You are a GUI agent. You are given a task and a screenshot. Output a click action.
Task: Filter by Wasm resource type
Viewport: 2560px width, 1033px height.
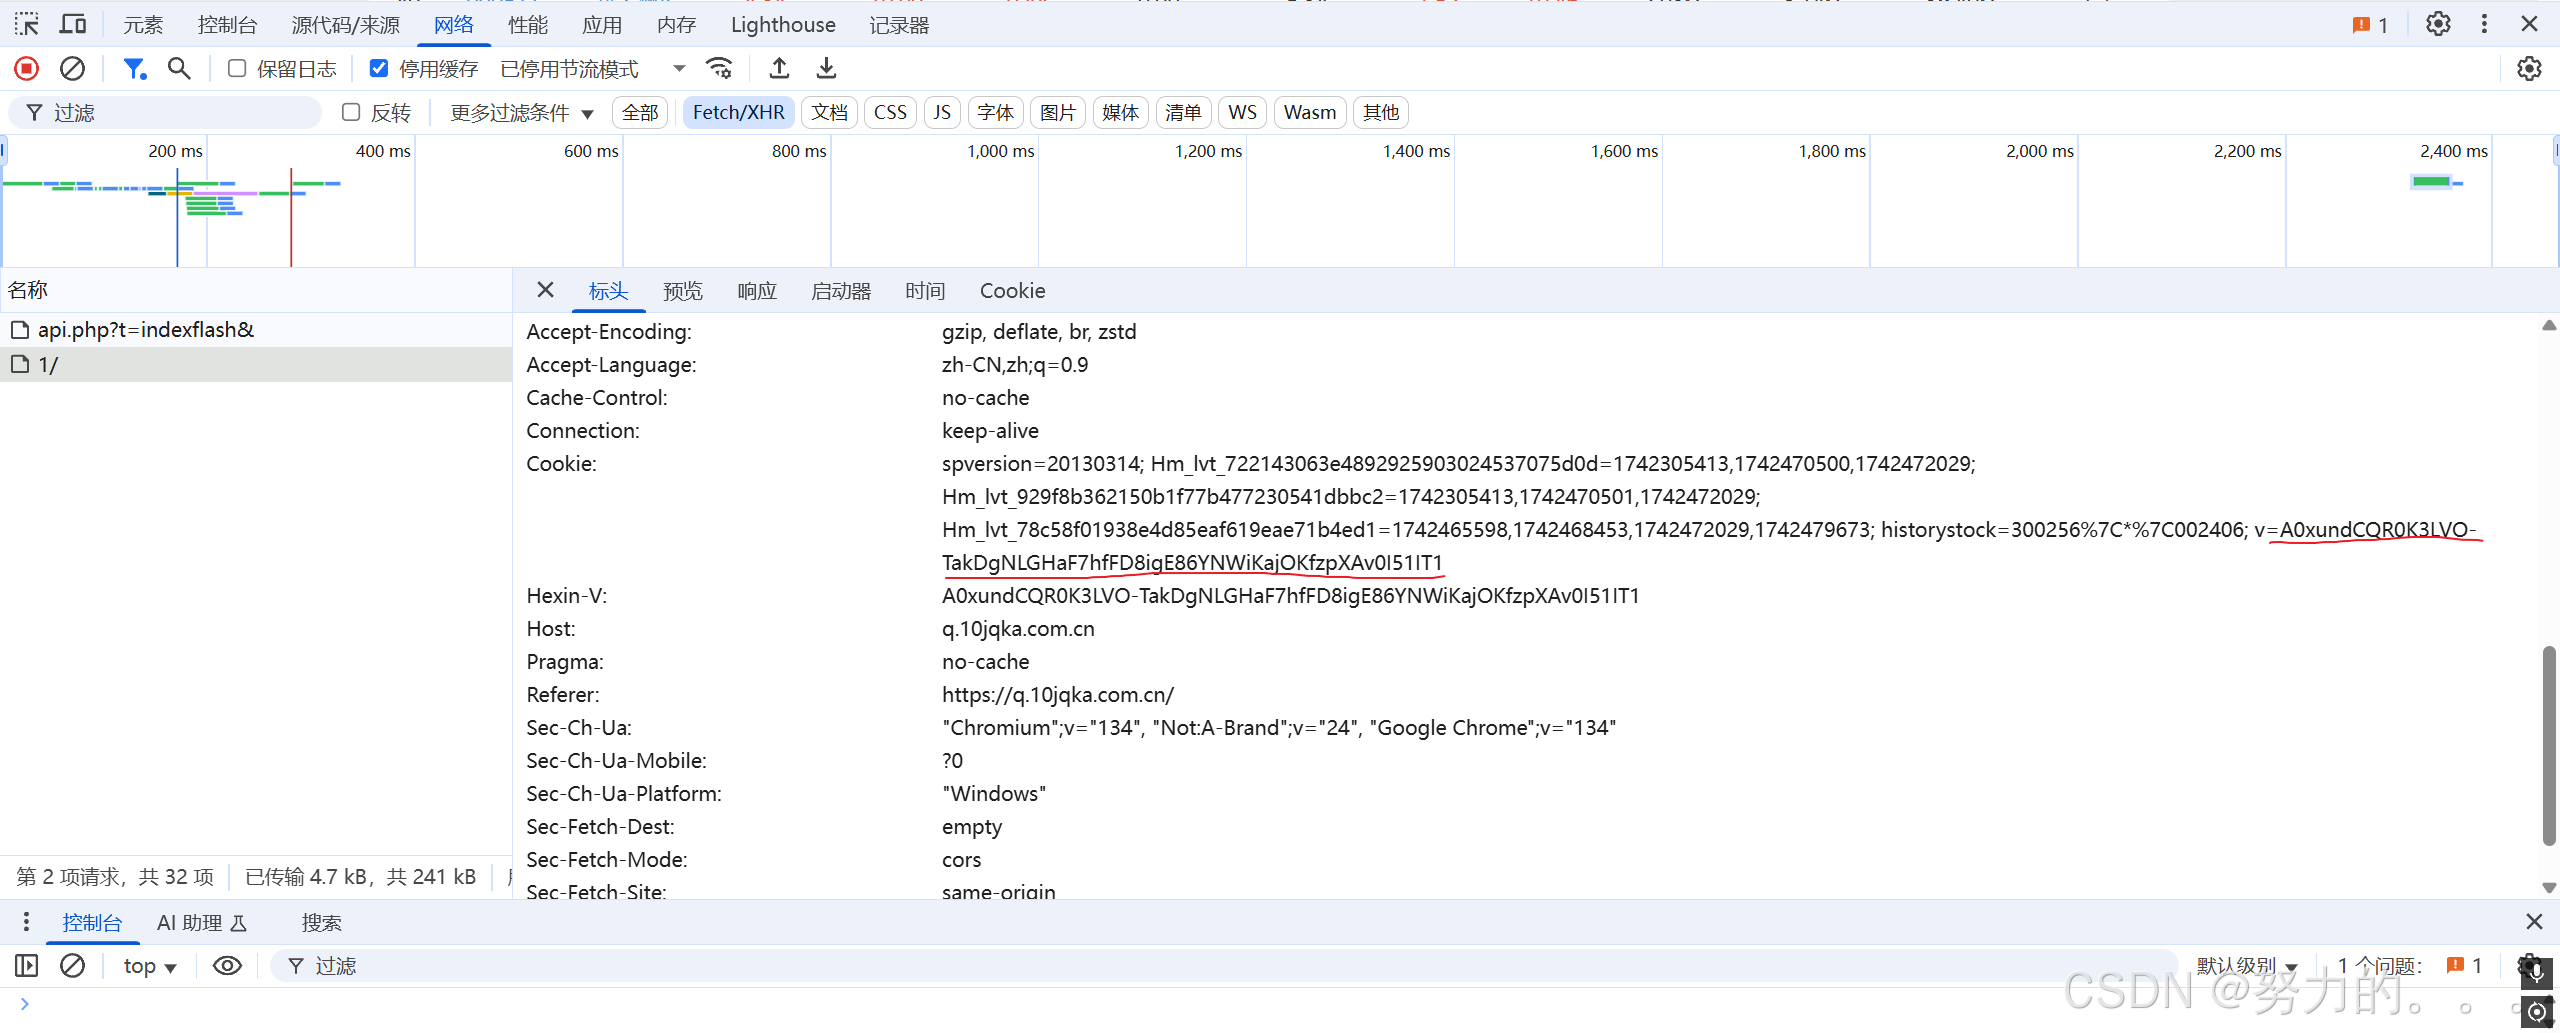[1310, 112]
